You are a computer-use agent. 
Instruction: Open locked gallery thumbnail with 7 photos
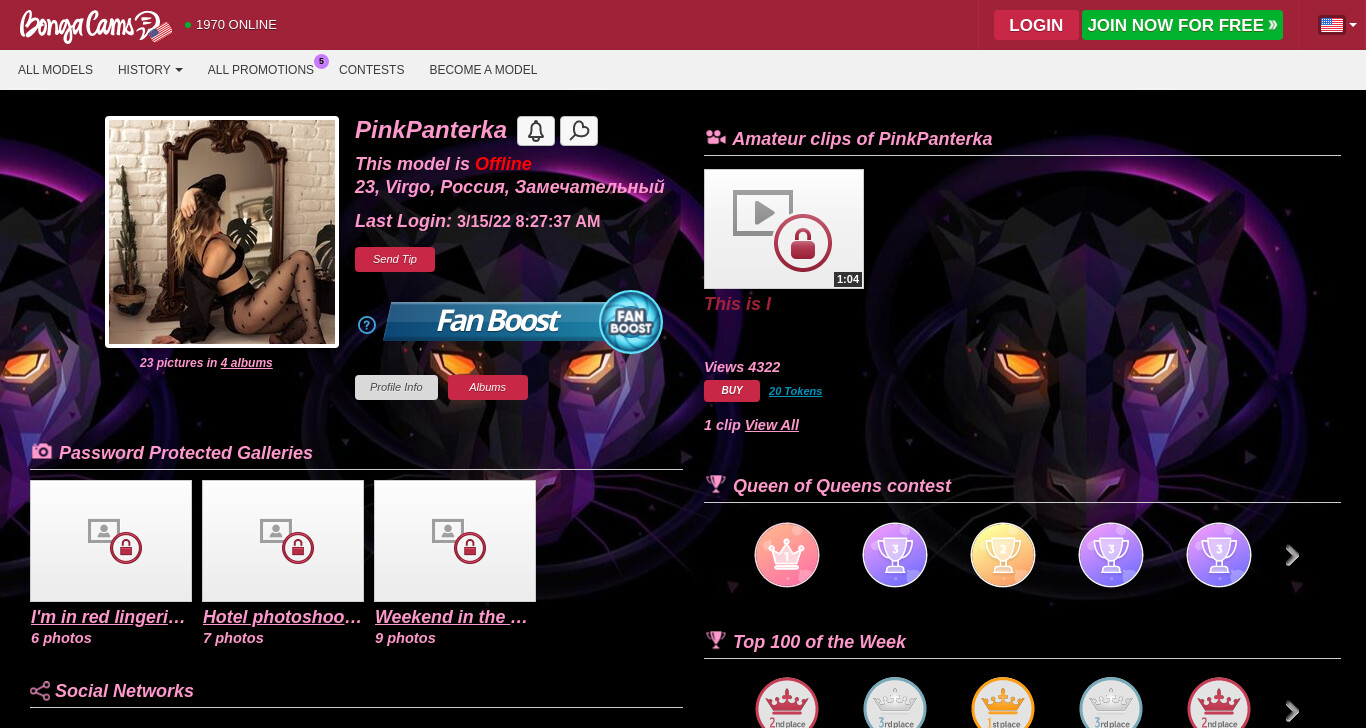tap(283, 541)
